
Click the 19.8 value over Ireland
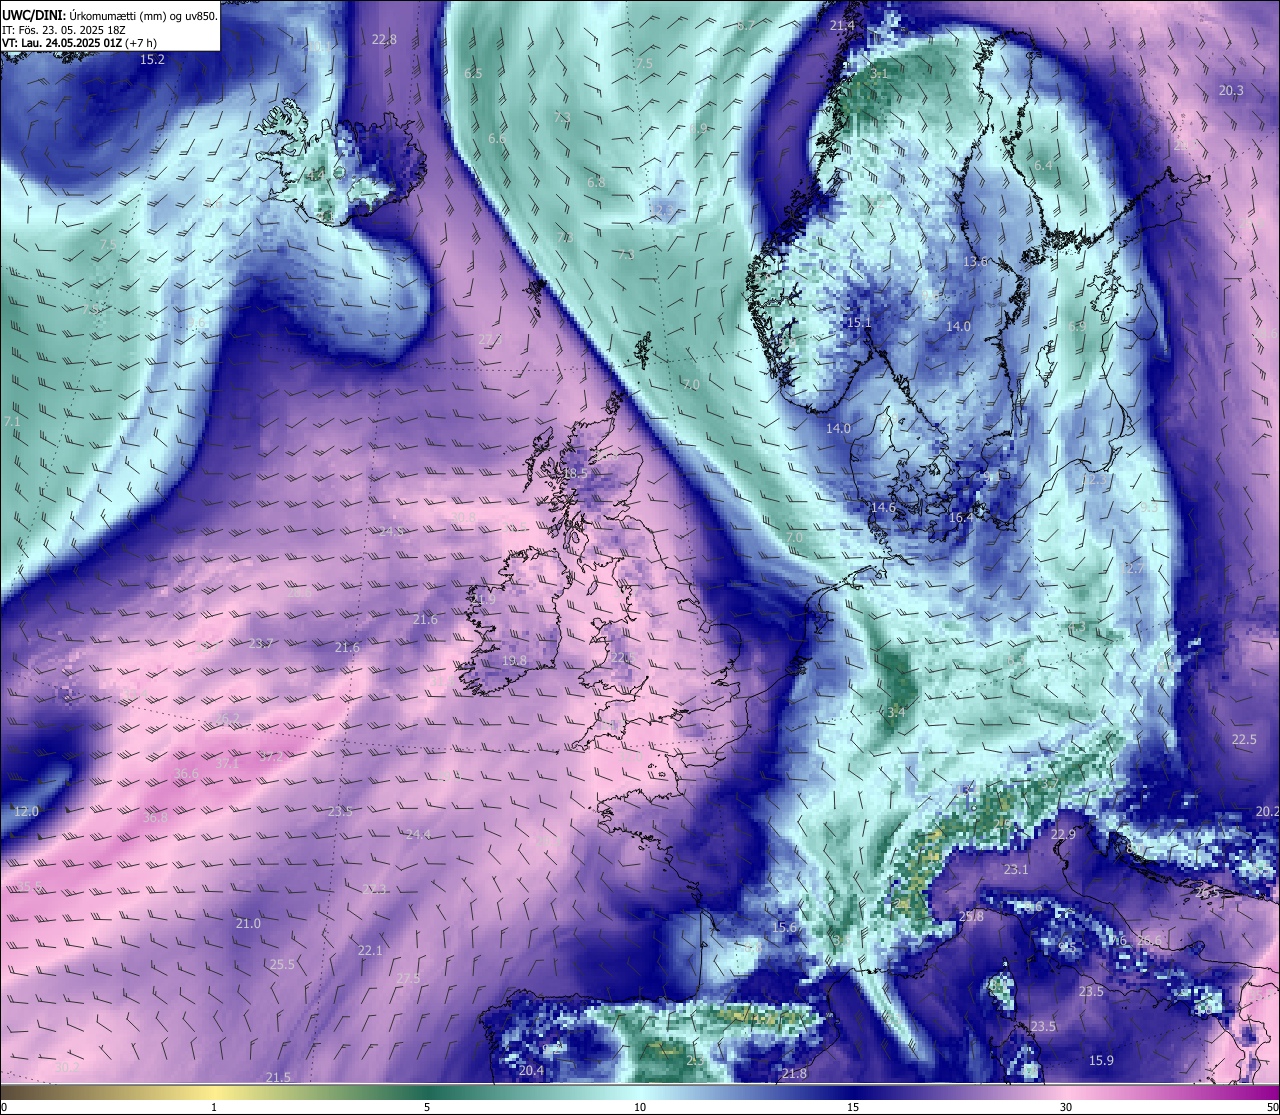tap(514, 661)
